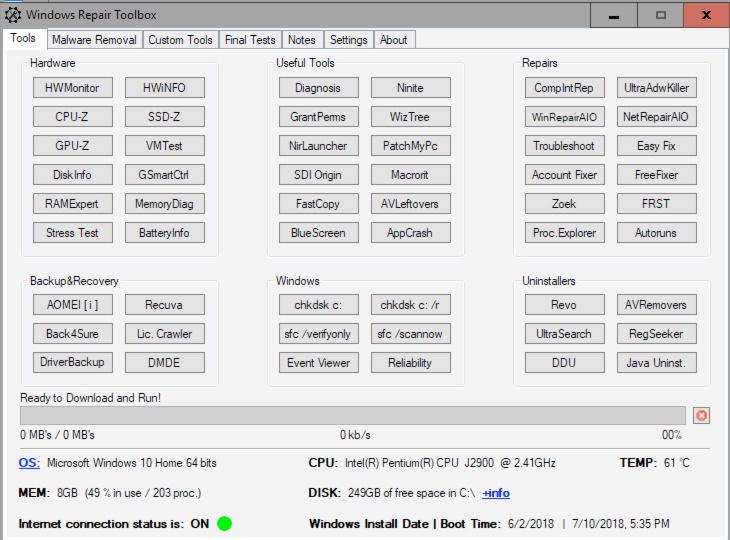Start NetRepairAIO
This screenshot has height=540, width=730.
(x=657, y=116)
